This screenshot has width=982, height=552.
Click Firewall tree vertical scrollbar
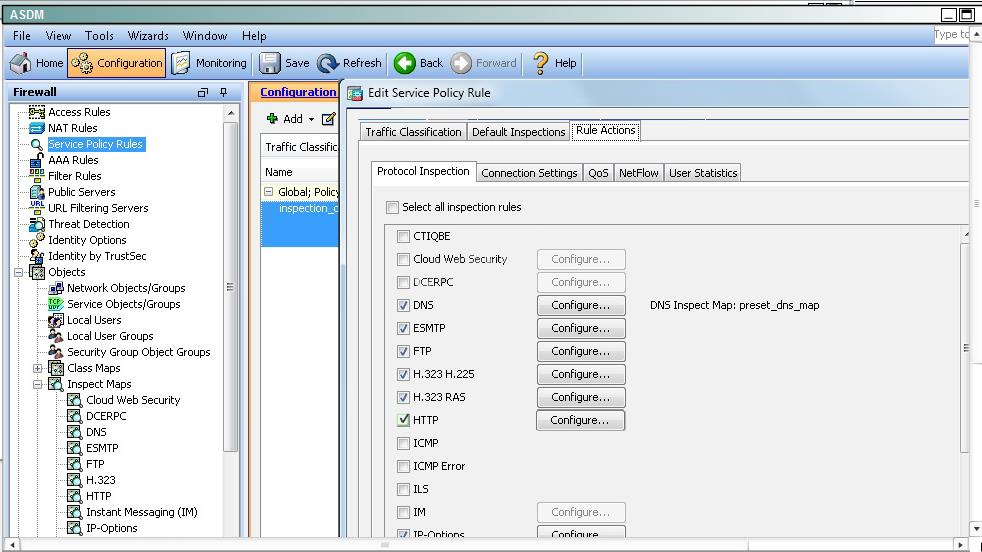pyautogui.click(x=230, y=287)
